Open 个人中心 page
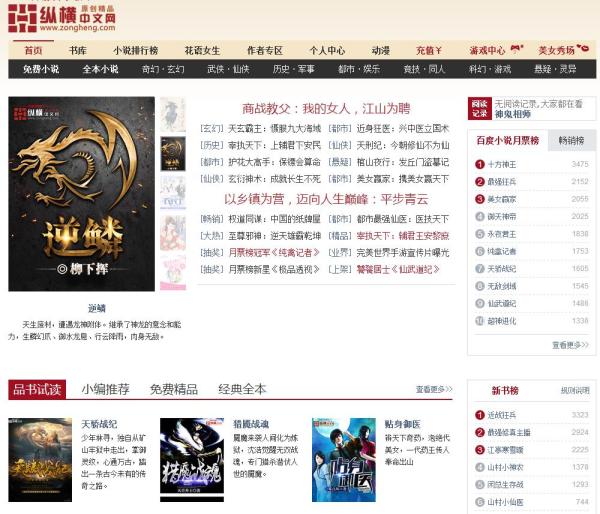This screenshot has height=514, width=600. (327, 51)
